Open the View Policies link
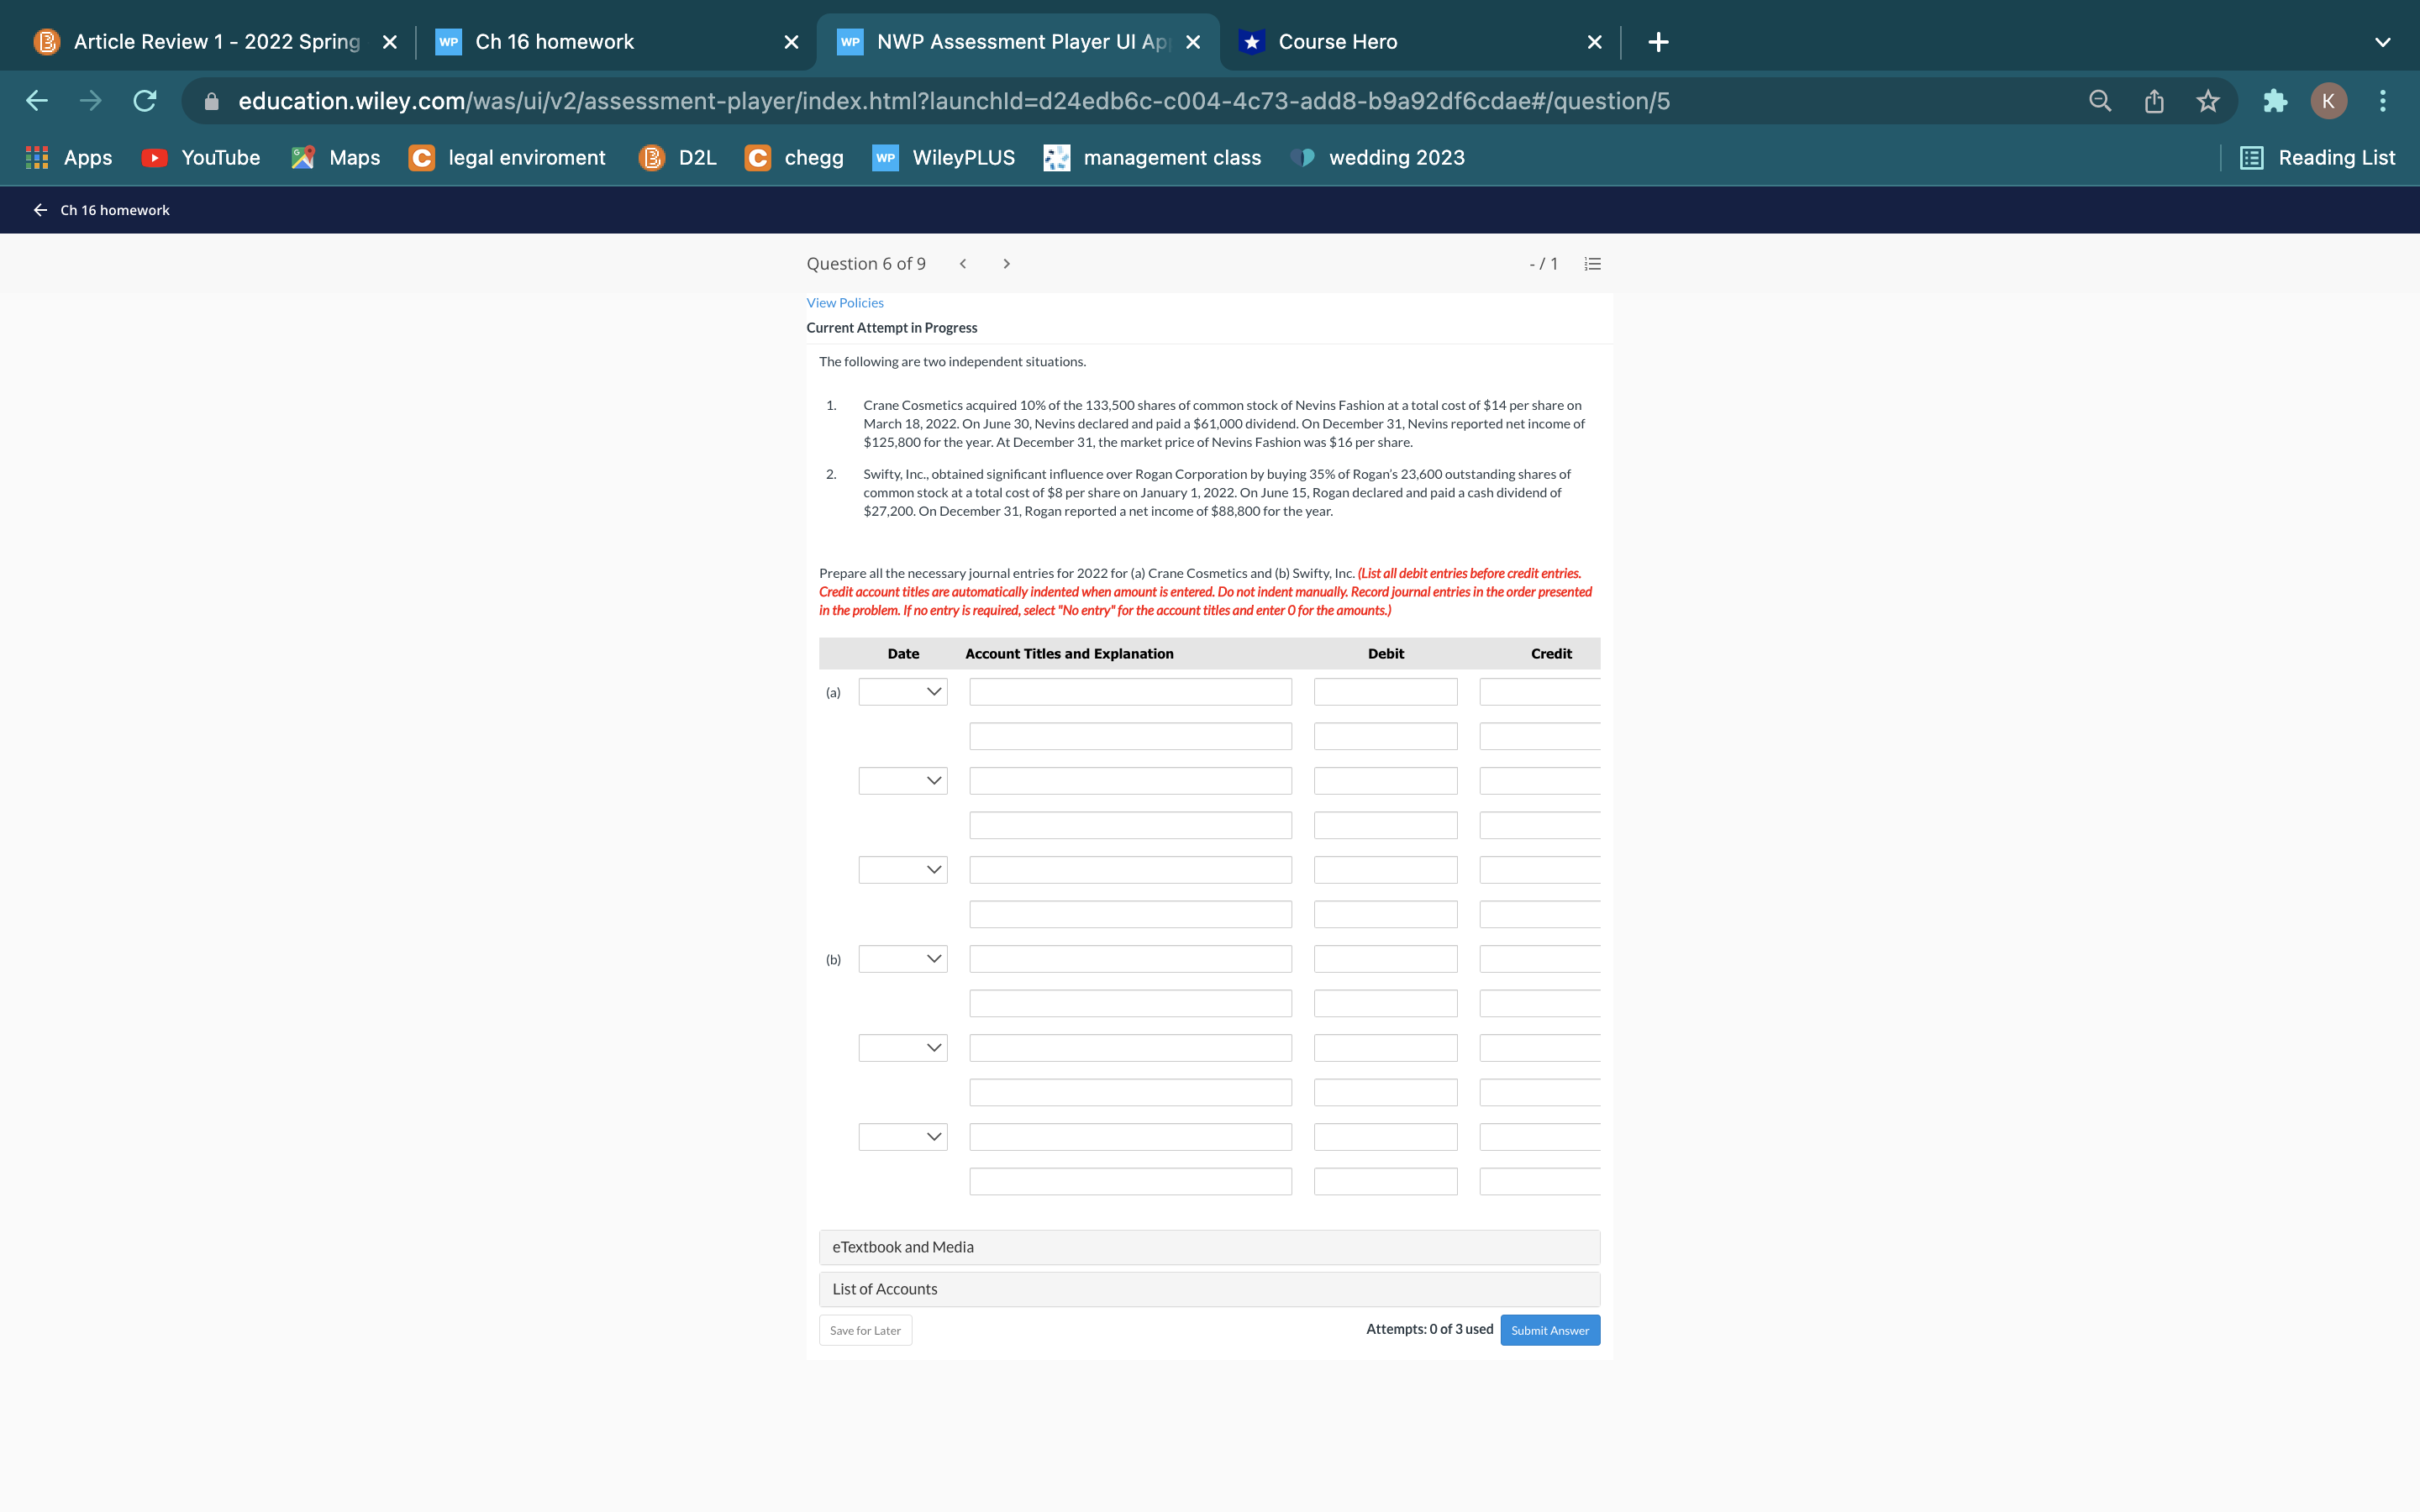 point(845,303)
